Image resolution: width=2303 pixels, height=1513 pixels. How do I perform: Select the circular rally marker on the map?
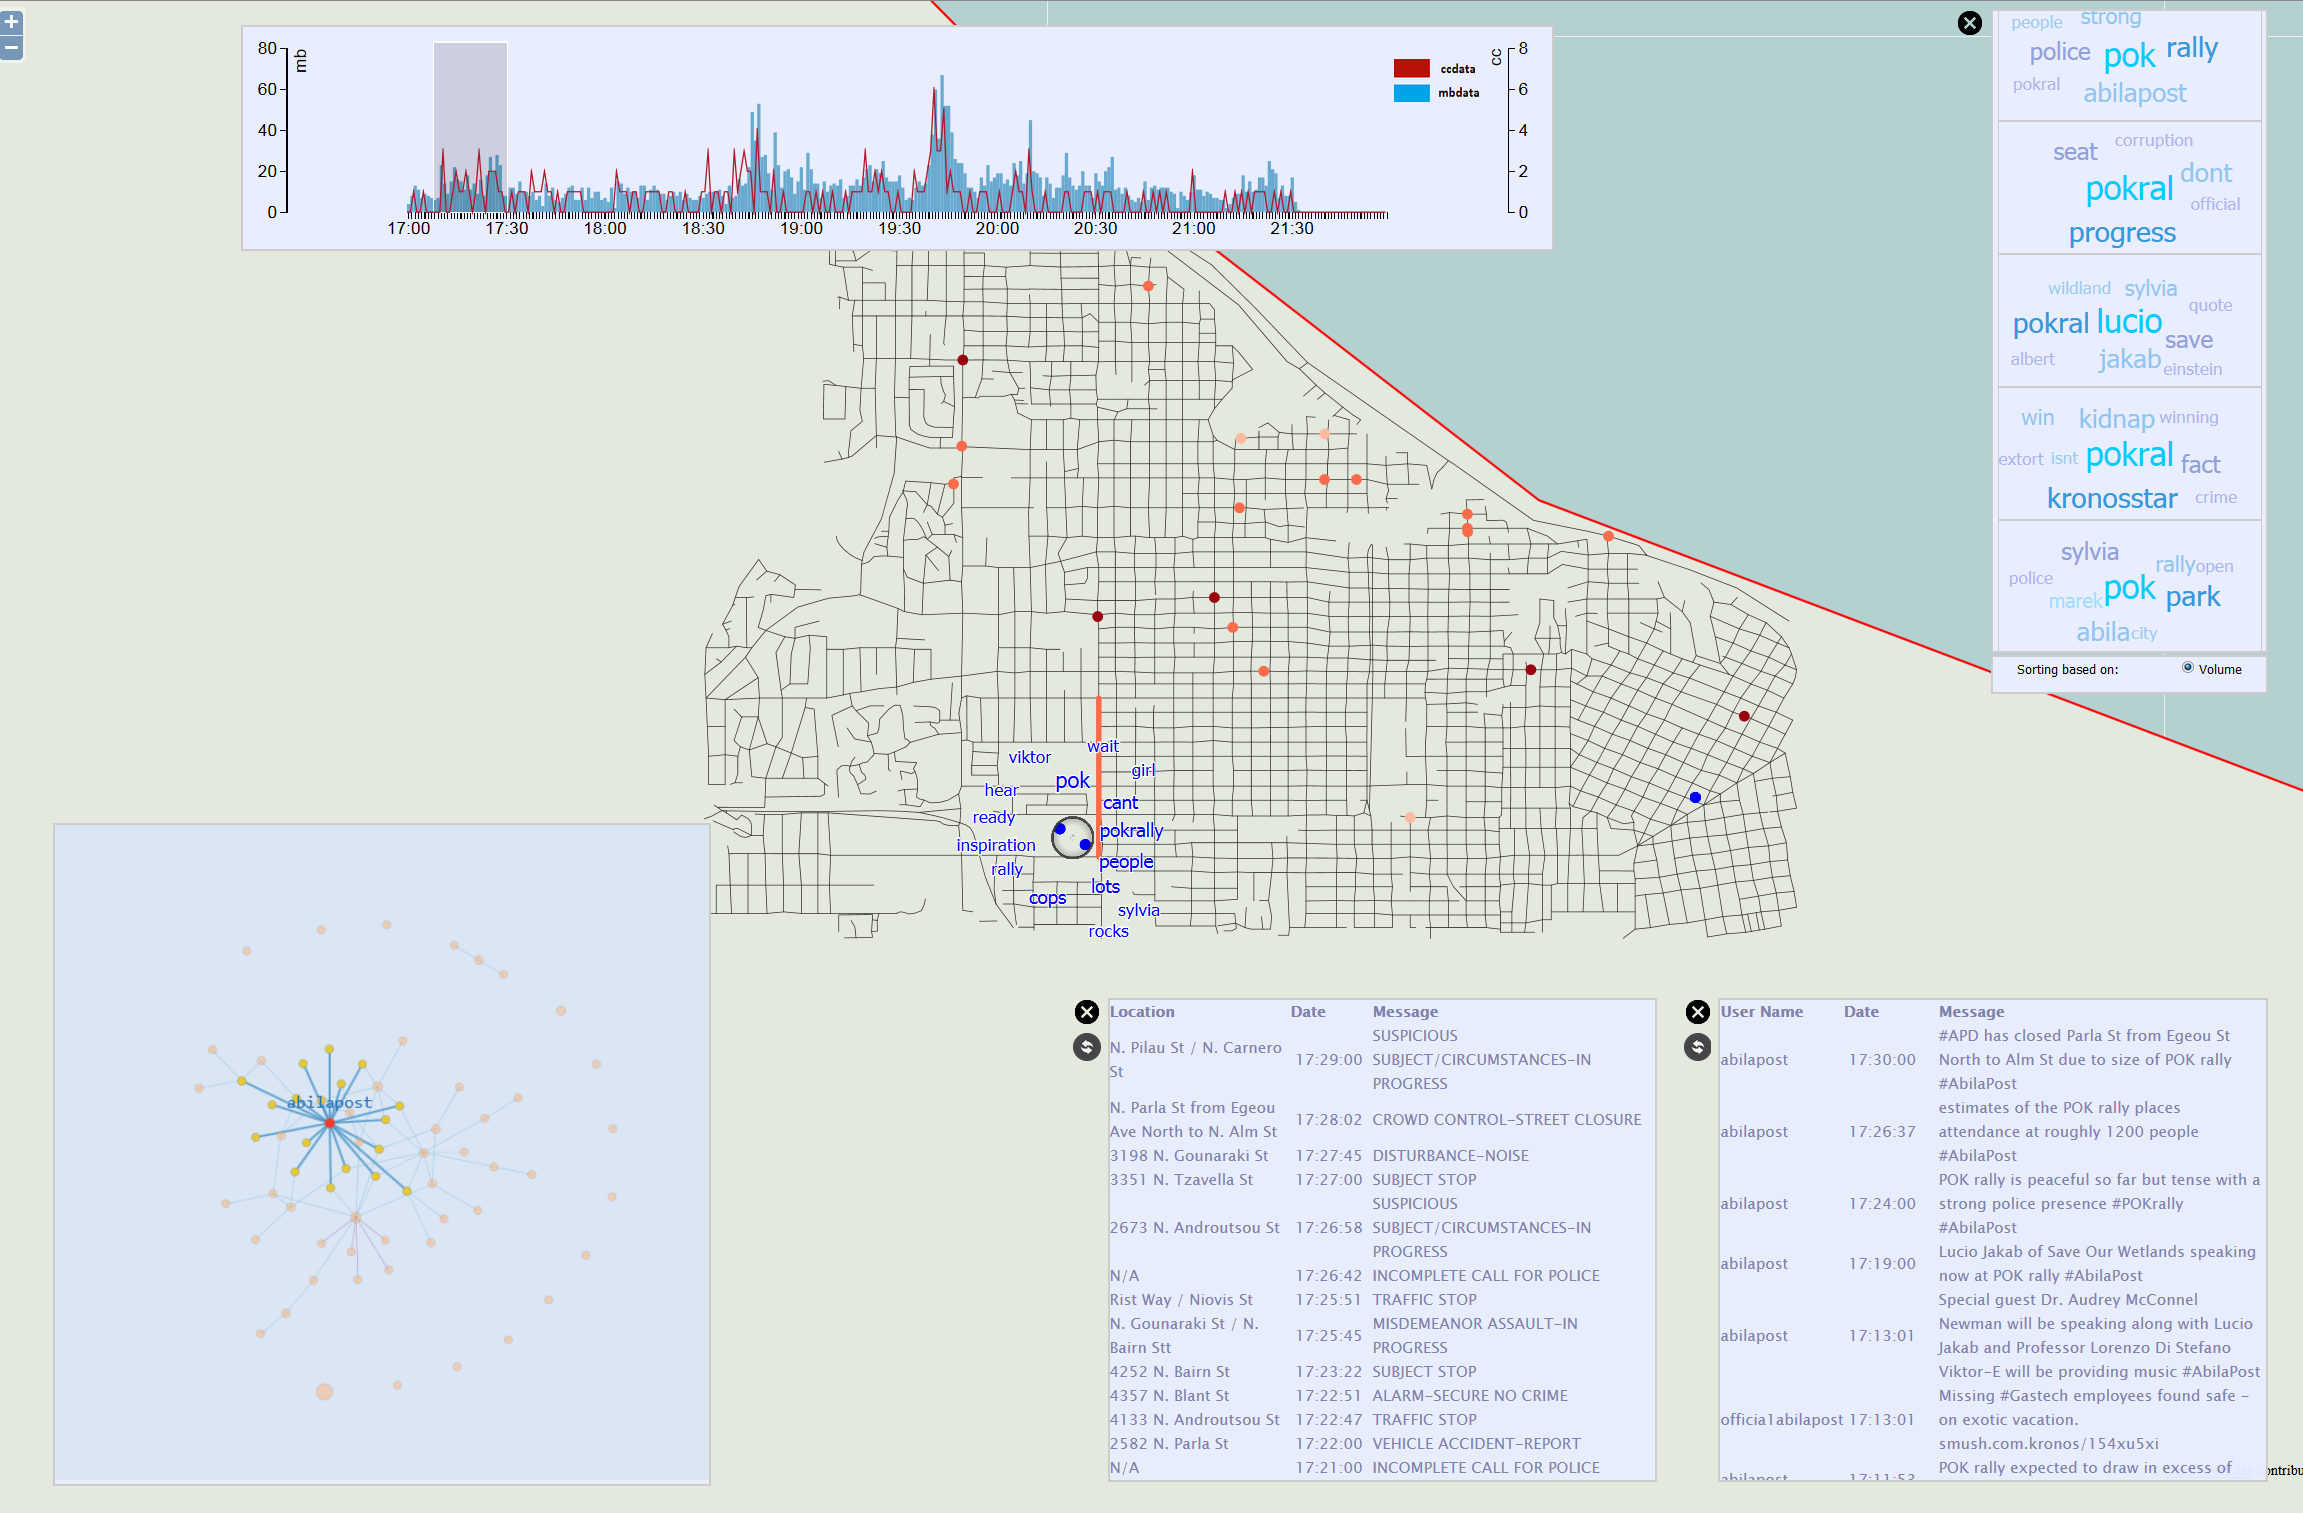click(1072, 837)
